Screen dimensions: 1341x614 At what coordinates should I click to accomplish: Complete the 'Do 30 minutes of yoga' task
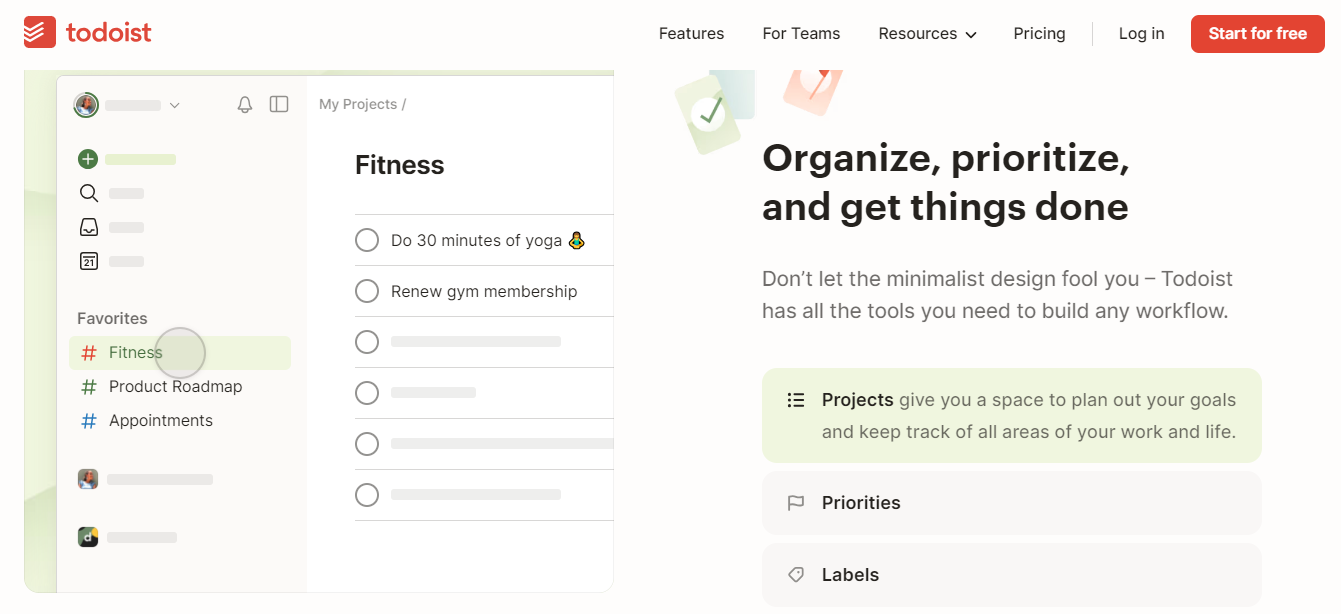[367, 240]
